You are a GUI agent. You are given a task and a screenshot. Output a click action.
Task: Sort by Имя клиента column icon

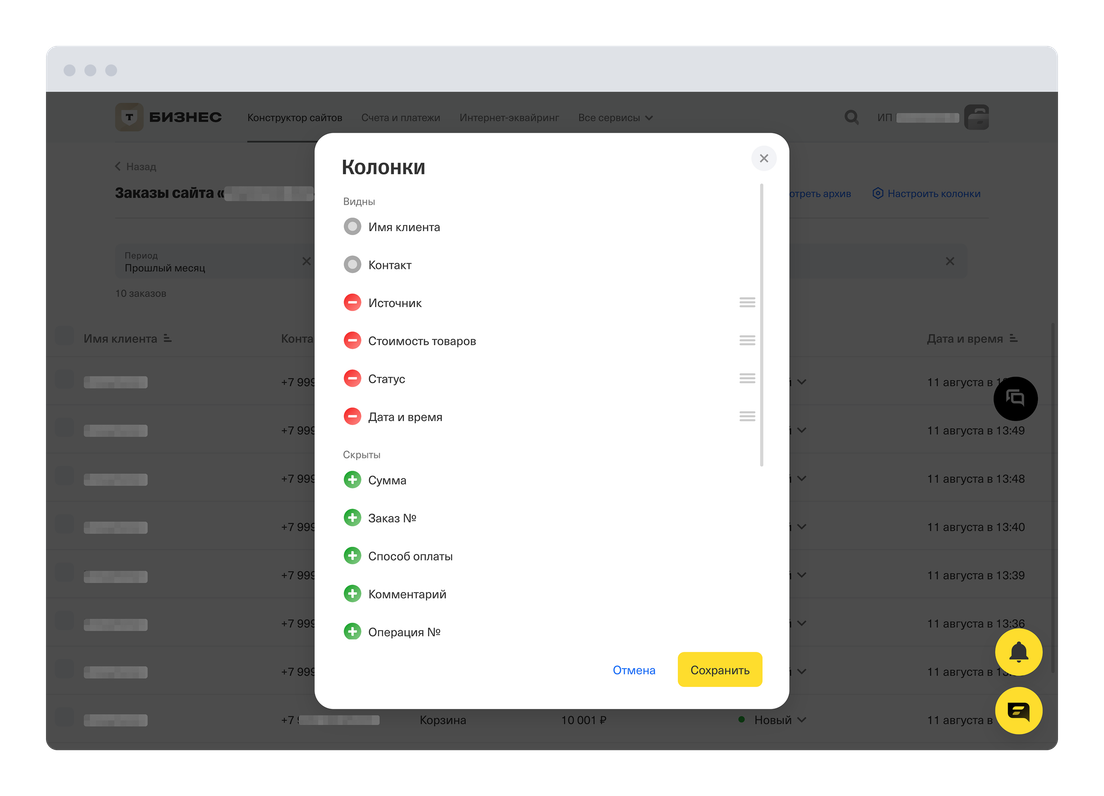(x=168, y=339)
